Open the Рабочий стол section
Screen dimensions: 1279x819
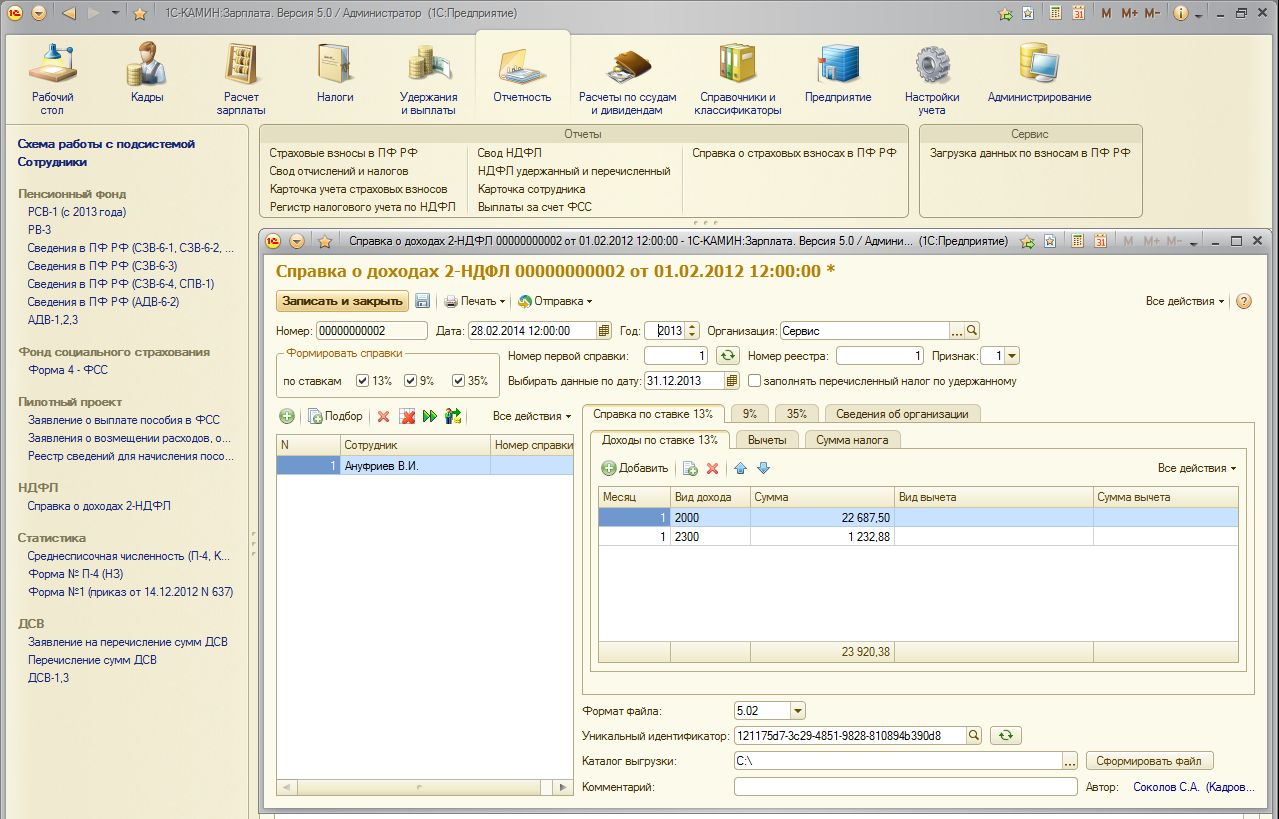(x=52, y=79)
